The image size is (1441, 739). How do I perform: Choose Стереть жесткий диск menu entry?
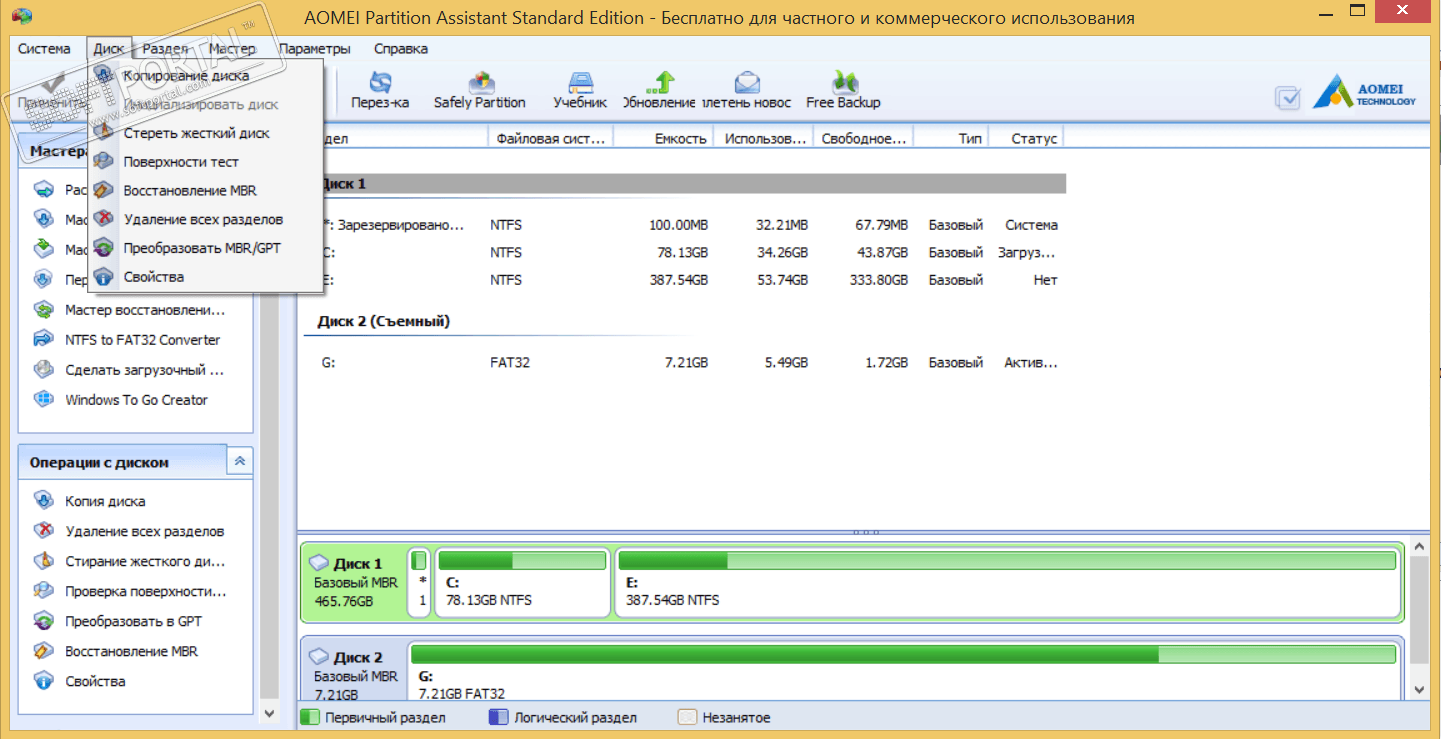click(206, 133)
